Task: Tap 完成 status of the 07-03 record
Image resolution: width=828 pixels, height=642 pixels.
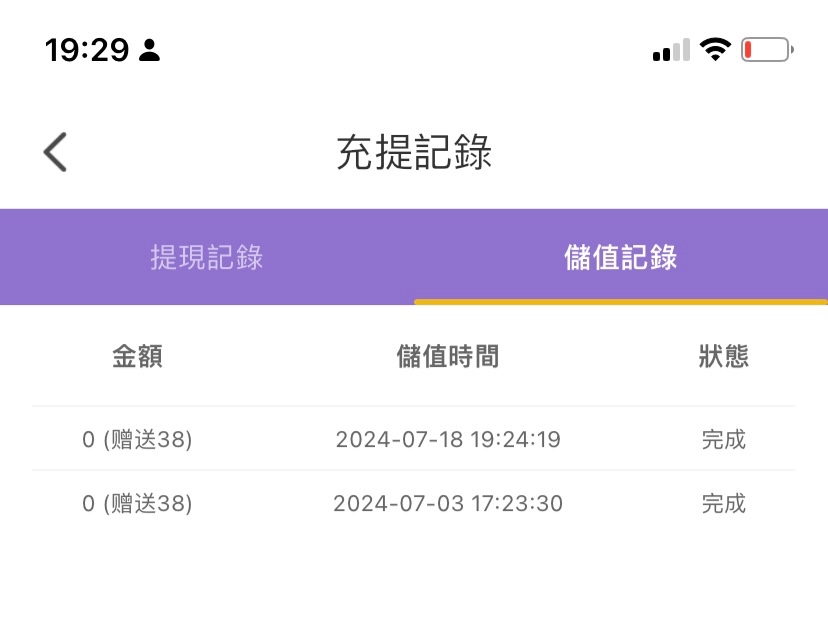Action: (723, 503)
